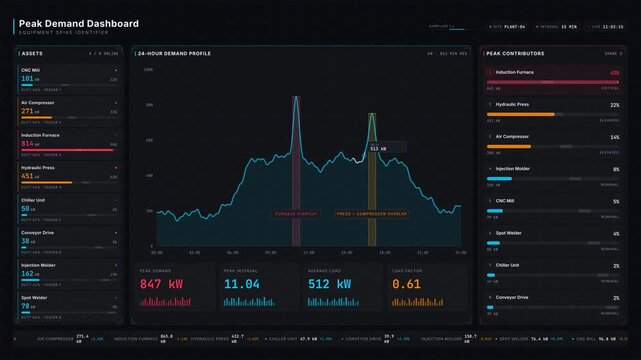Select the Chiller Unit asset name in Assets
This screenshot has height=360, width=641.
tap(33, 200)
